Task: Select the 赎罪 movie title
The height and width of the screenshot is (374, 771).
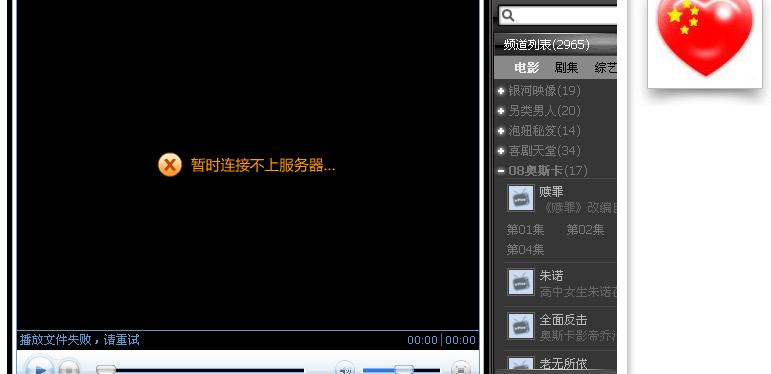Action: 551,192
